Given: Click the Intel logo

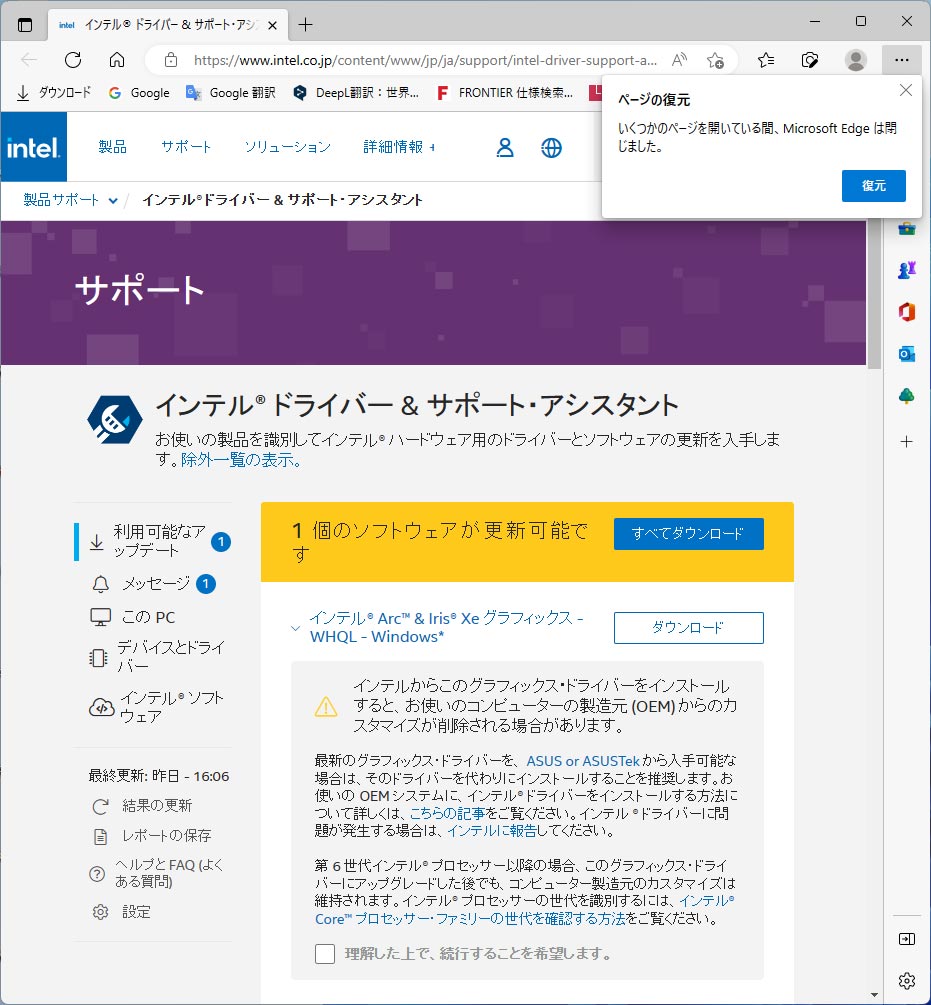Looking at the screenshot, I should coord(33,147).
